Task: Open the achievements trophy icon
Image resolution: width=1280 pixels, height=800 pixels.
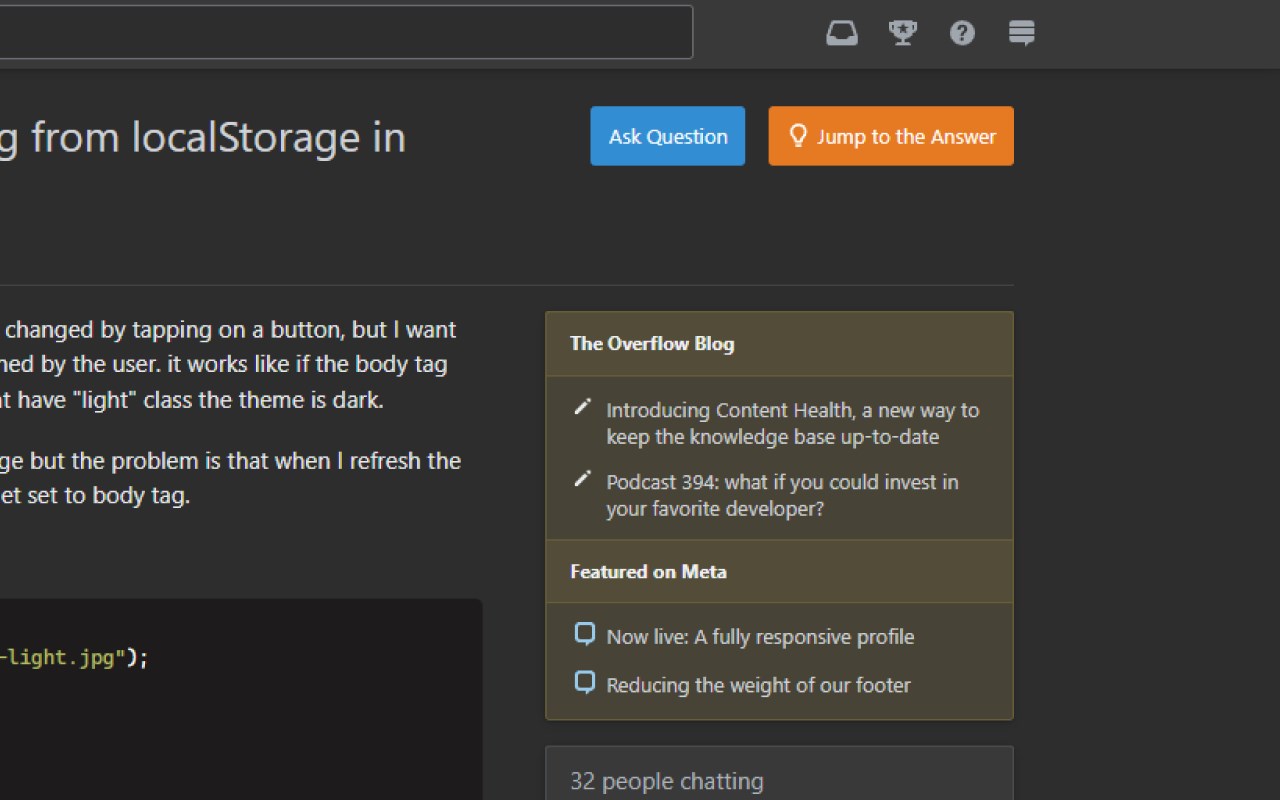Action: pos(903,34)
